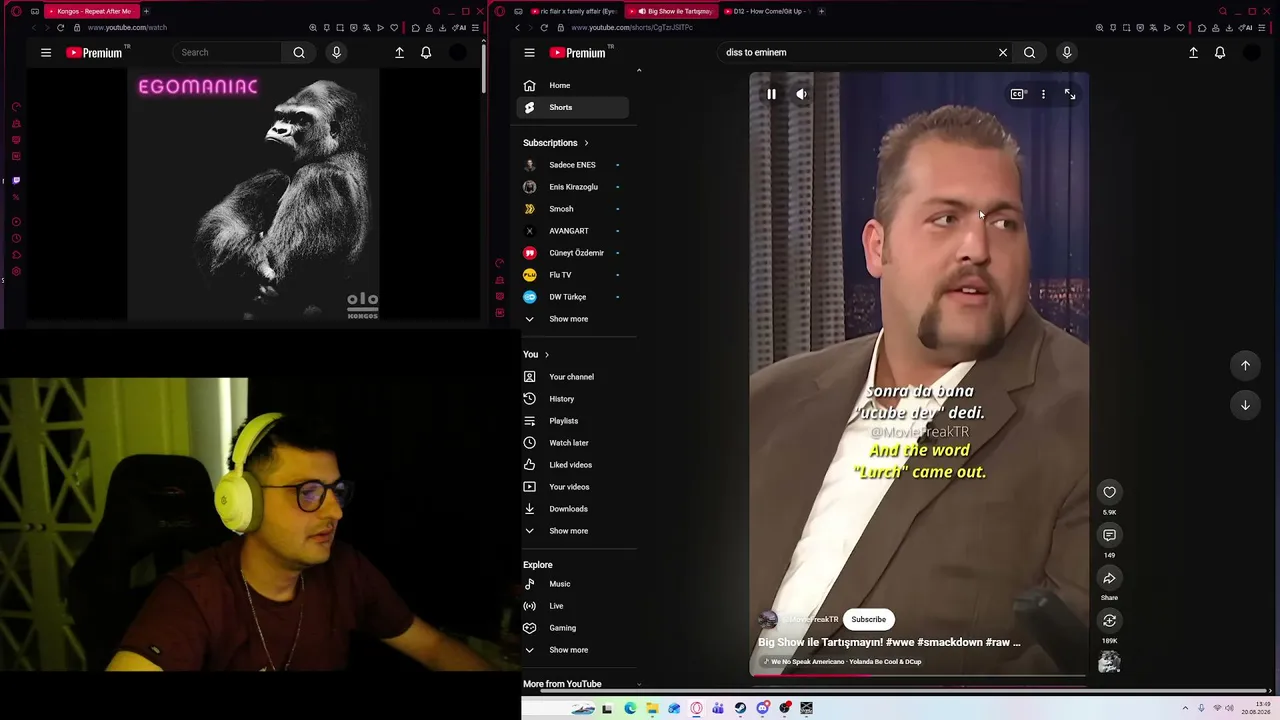Go to the previous Short
Image resolution: width=1280 pixels, height=720 pixels.
click(x=1245, y=365)
